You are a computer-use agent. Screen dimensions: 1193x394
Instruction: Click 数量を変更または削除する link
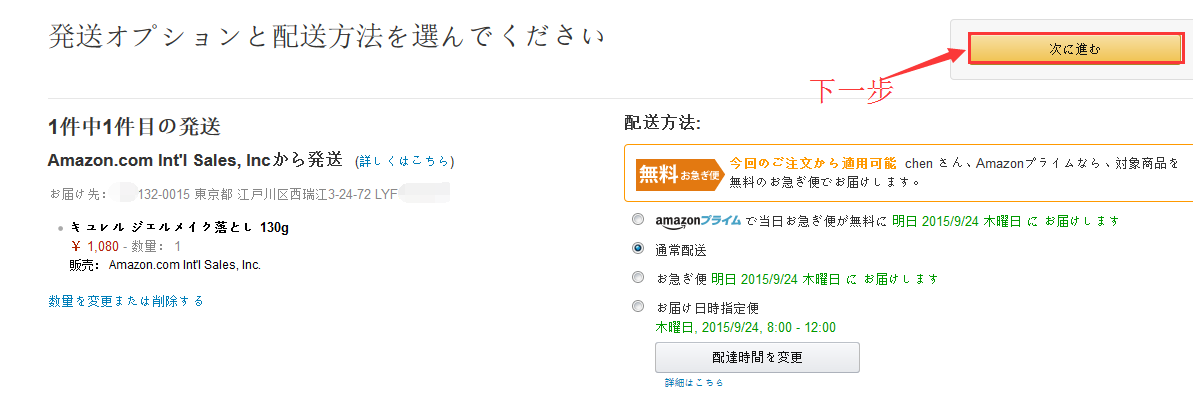point(126,301)
